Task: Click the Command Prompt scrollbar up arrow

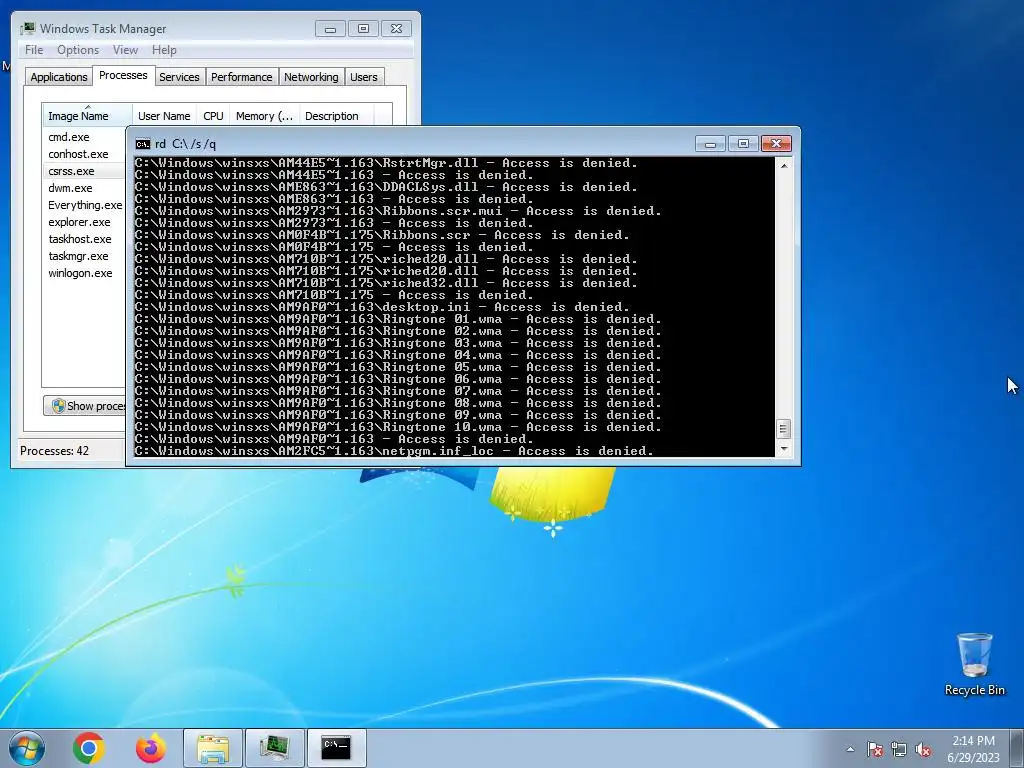Action: (784, 165)
